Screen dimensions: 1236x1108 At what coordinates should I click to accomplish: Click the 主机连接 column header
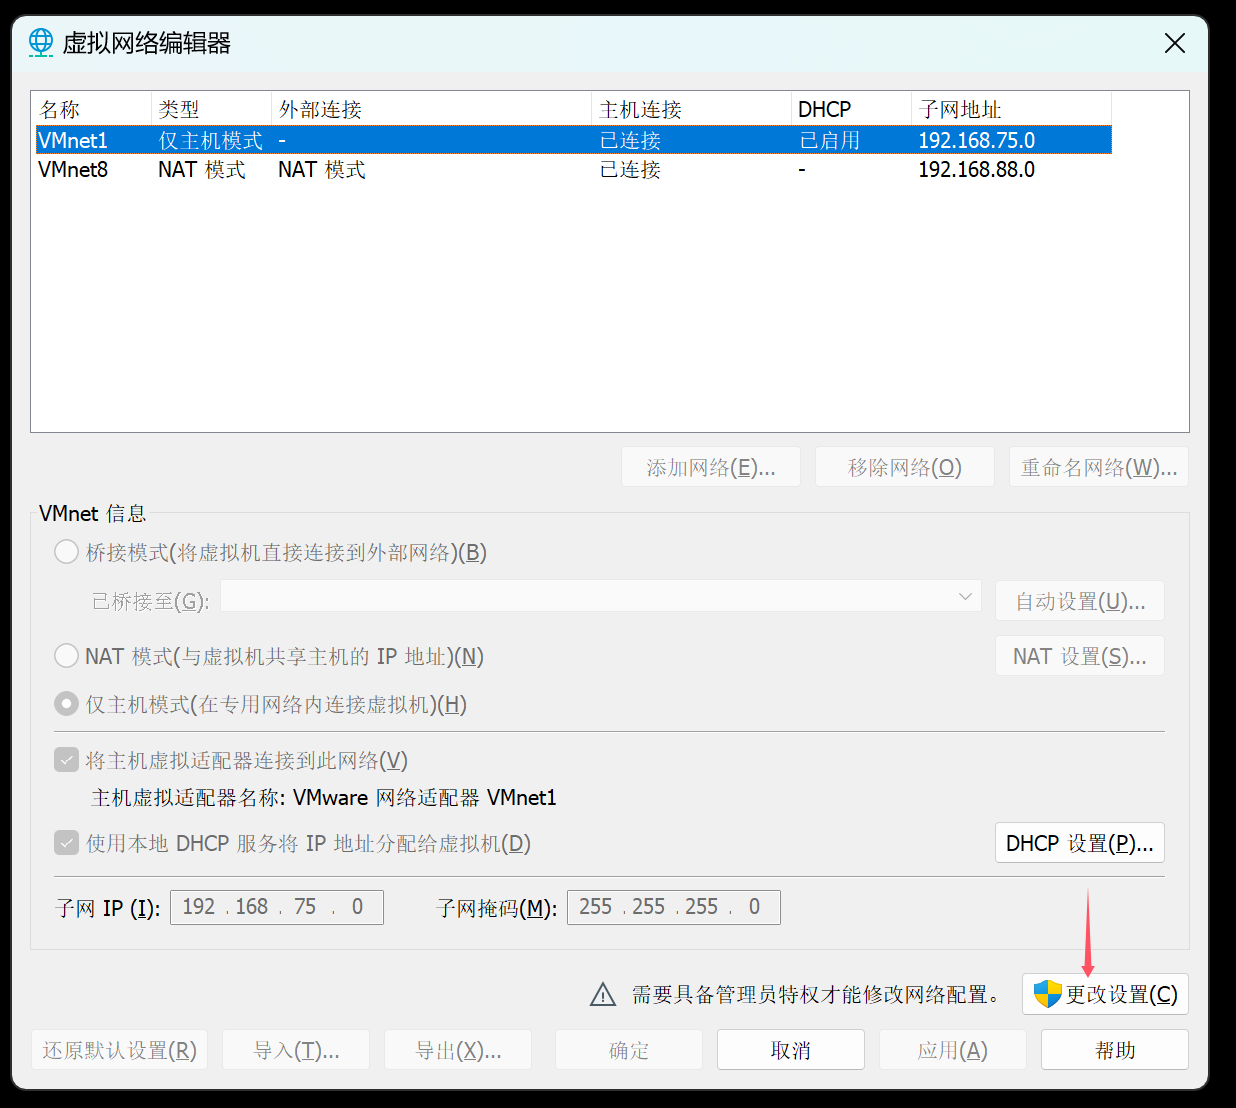point(692,109)
